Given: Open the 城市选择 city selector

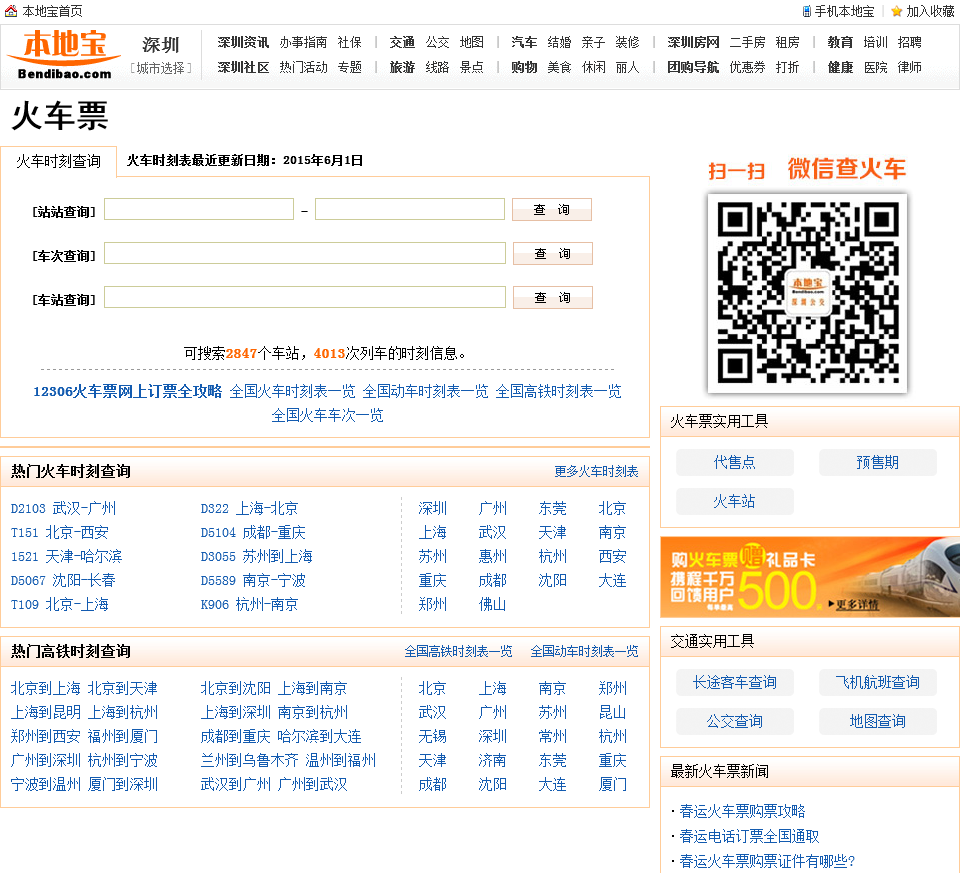Looking at the screenshot, I should pos(161,68).
